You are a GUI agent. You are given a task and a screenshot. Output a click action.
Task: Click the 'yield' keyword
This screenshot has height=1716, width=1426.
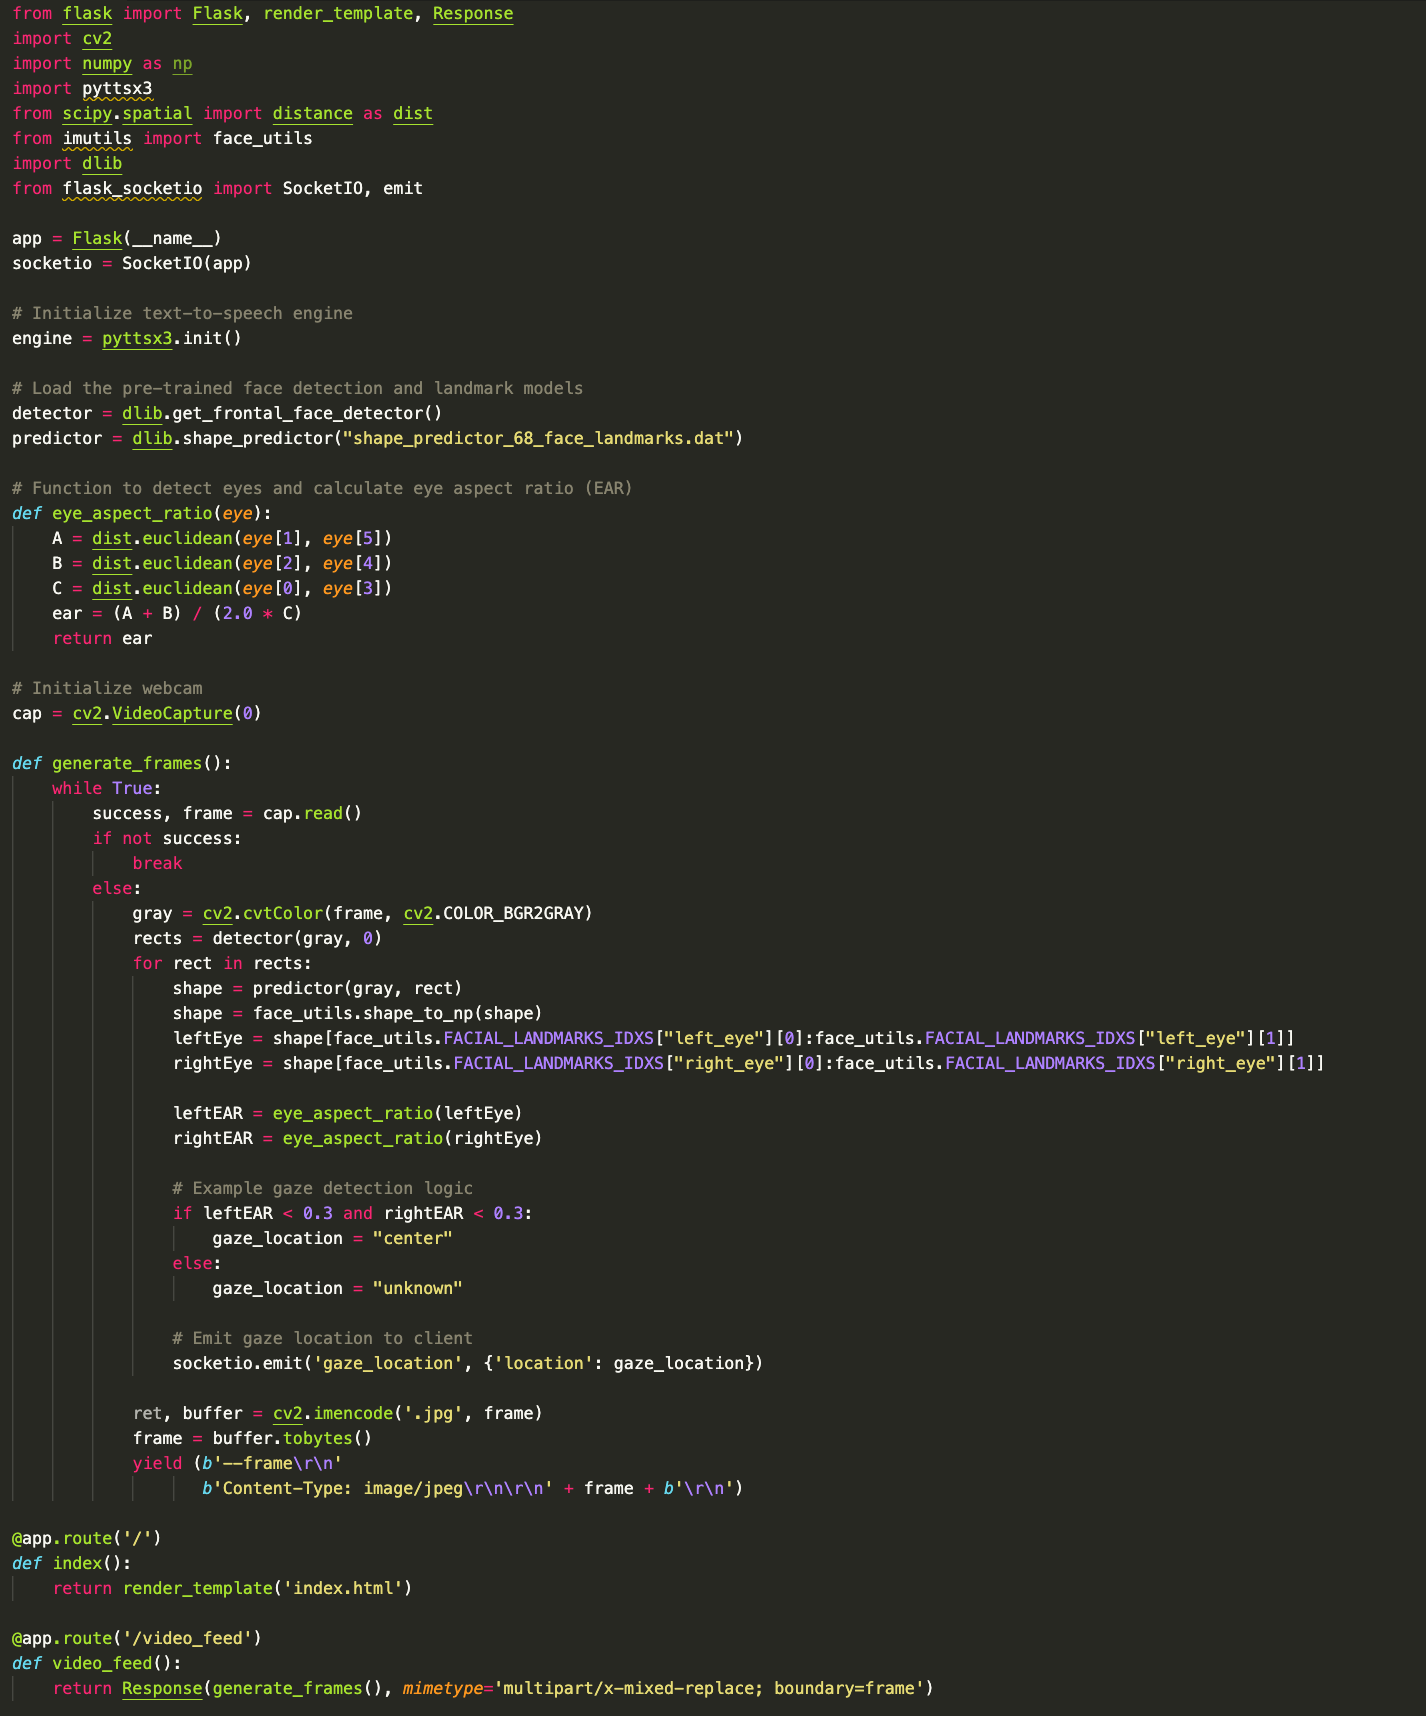click(157, 1464)
